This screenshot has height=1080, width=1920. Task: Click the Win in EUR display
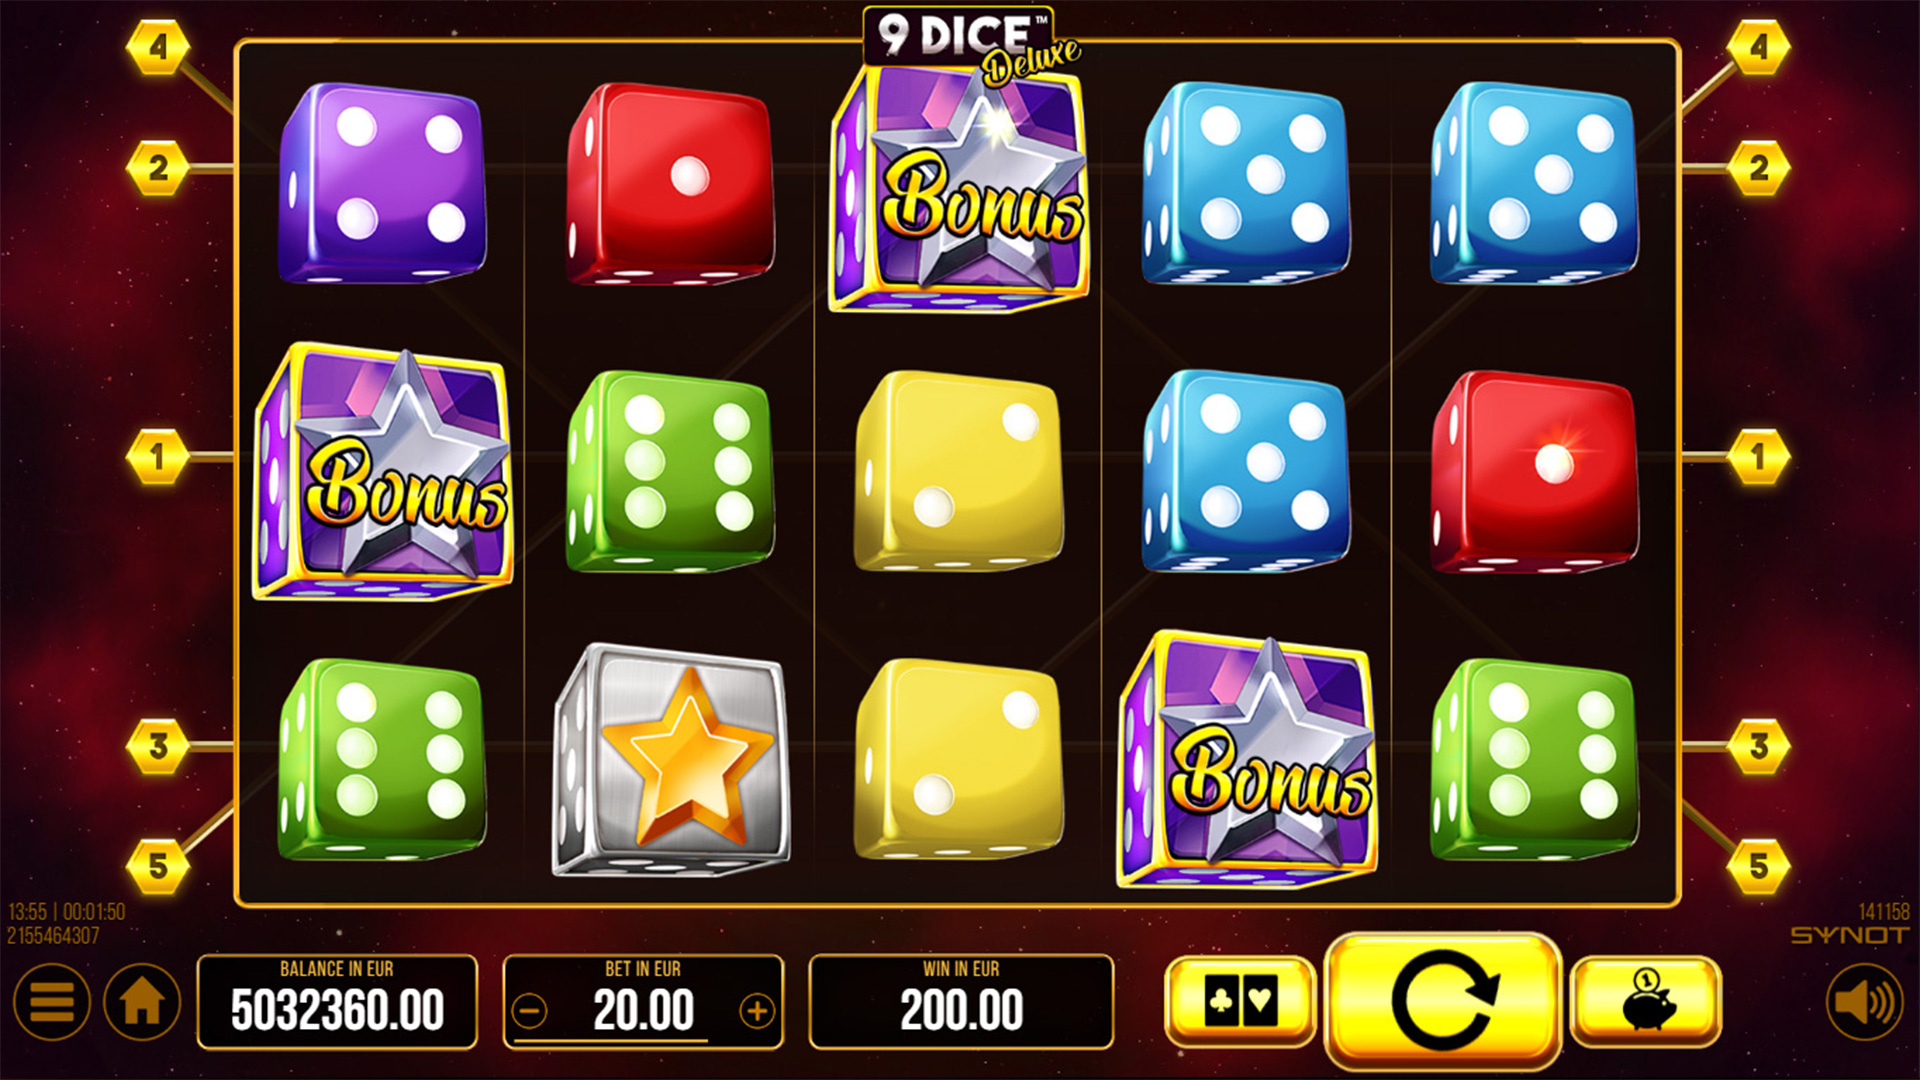961,1002
